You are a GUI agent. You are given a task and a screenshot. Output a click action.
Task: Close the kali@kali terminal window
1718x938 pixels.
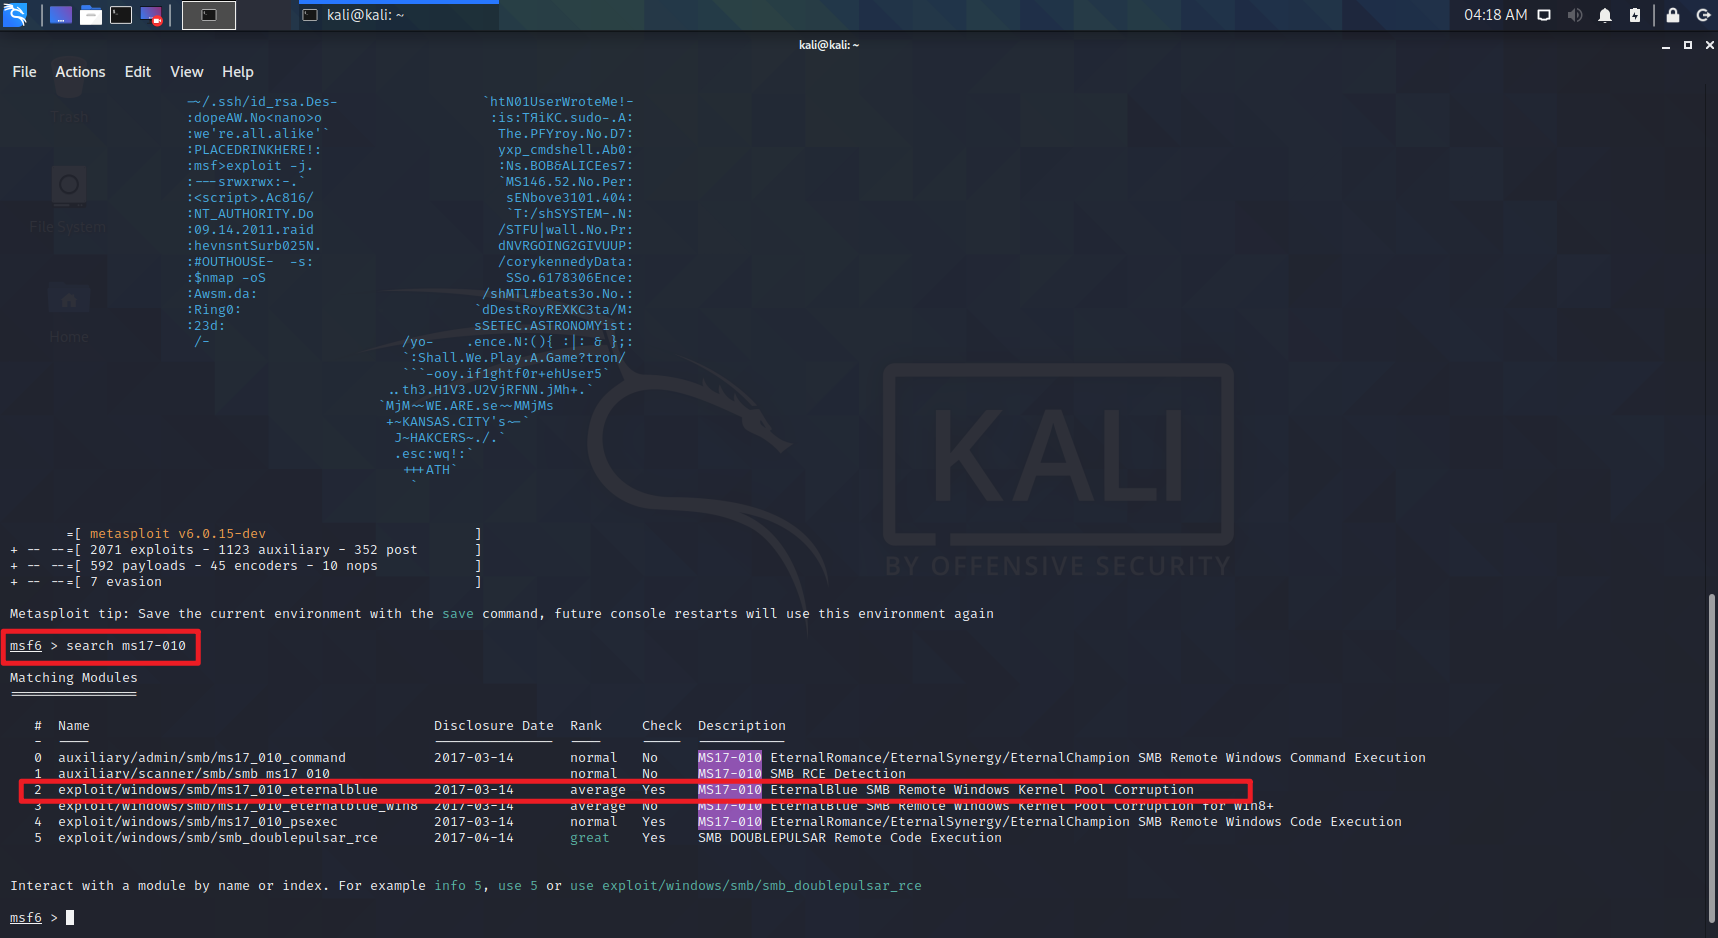click(1709, 45)
